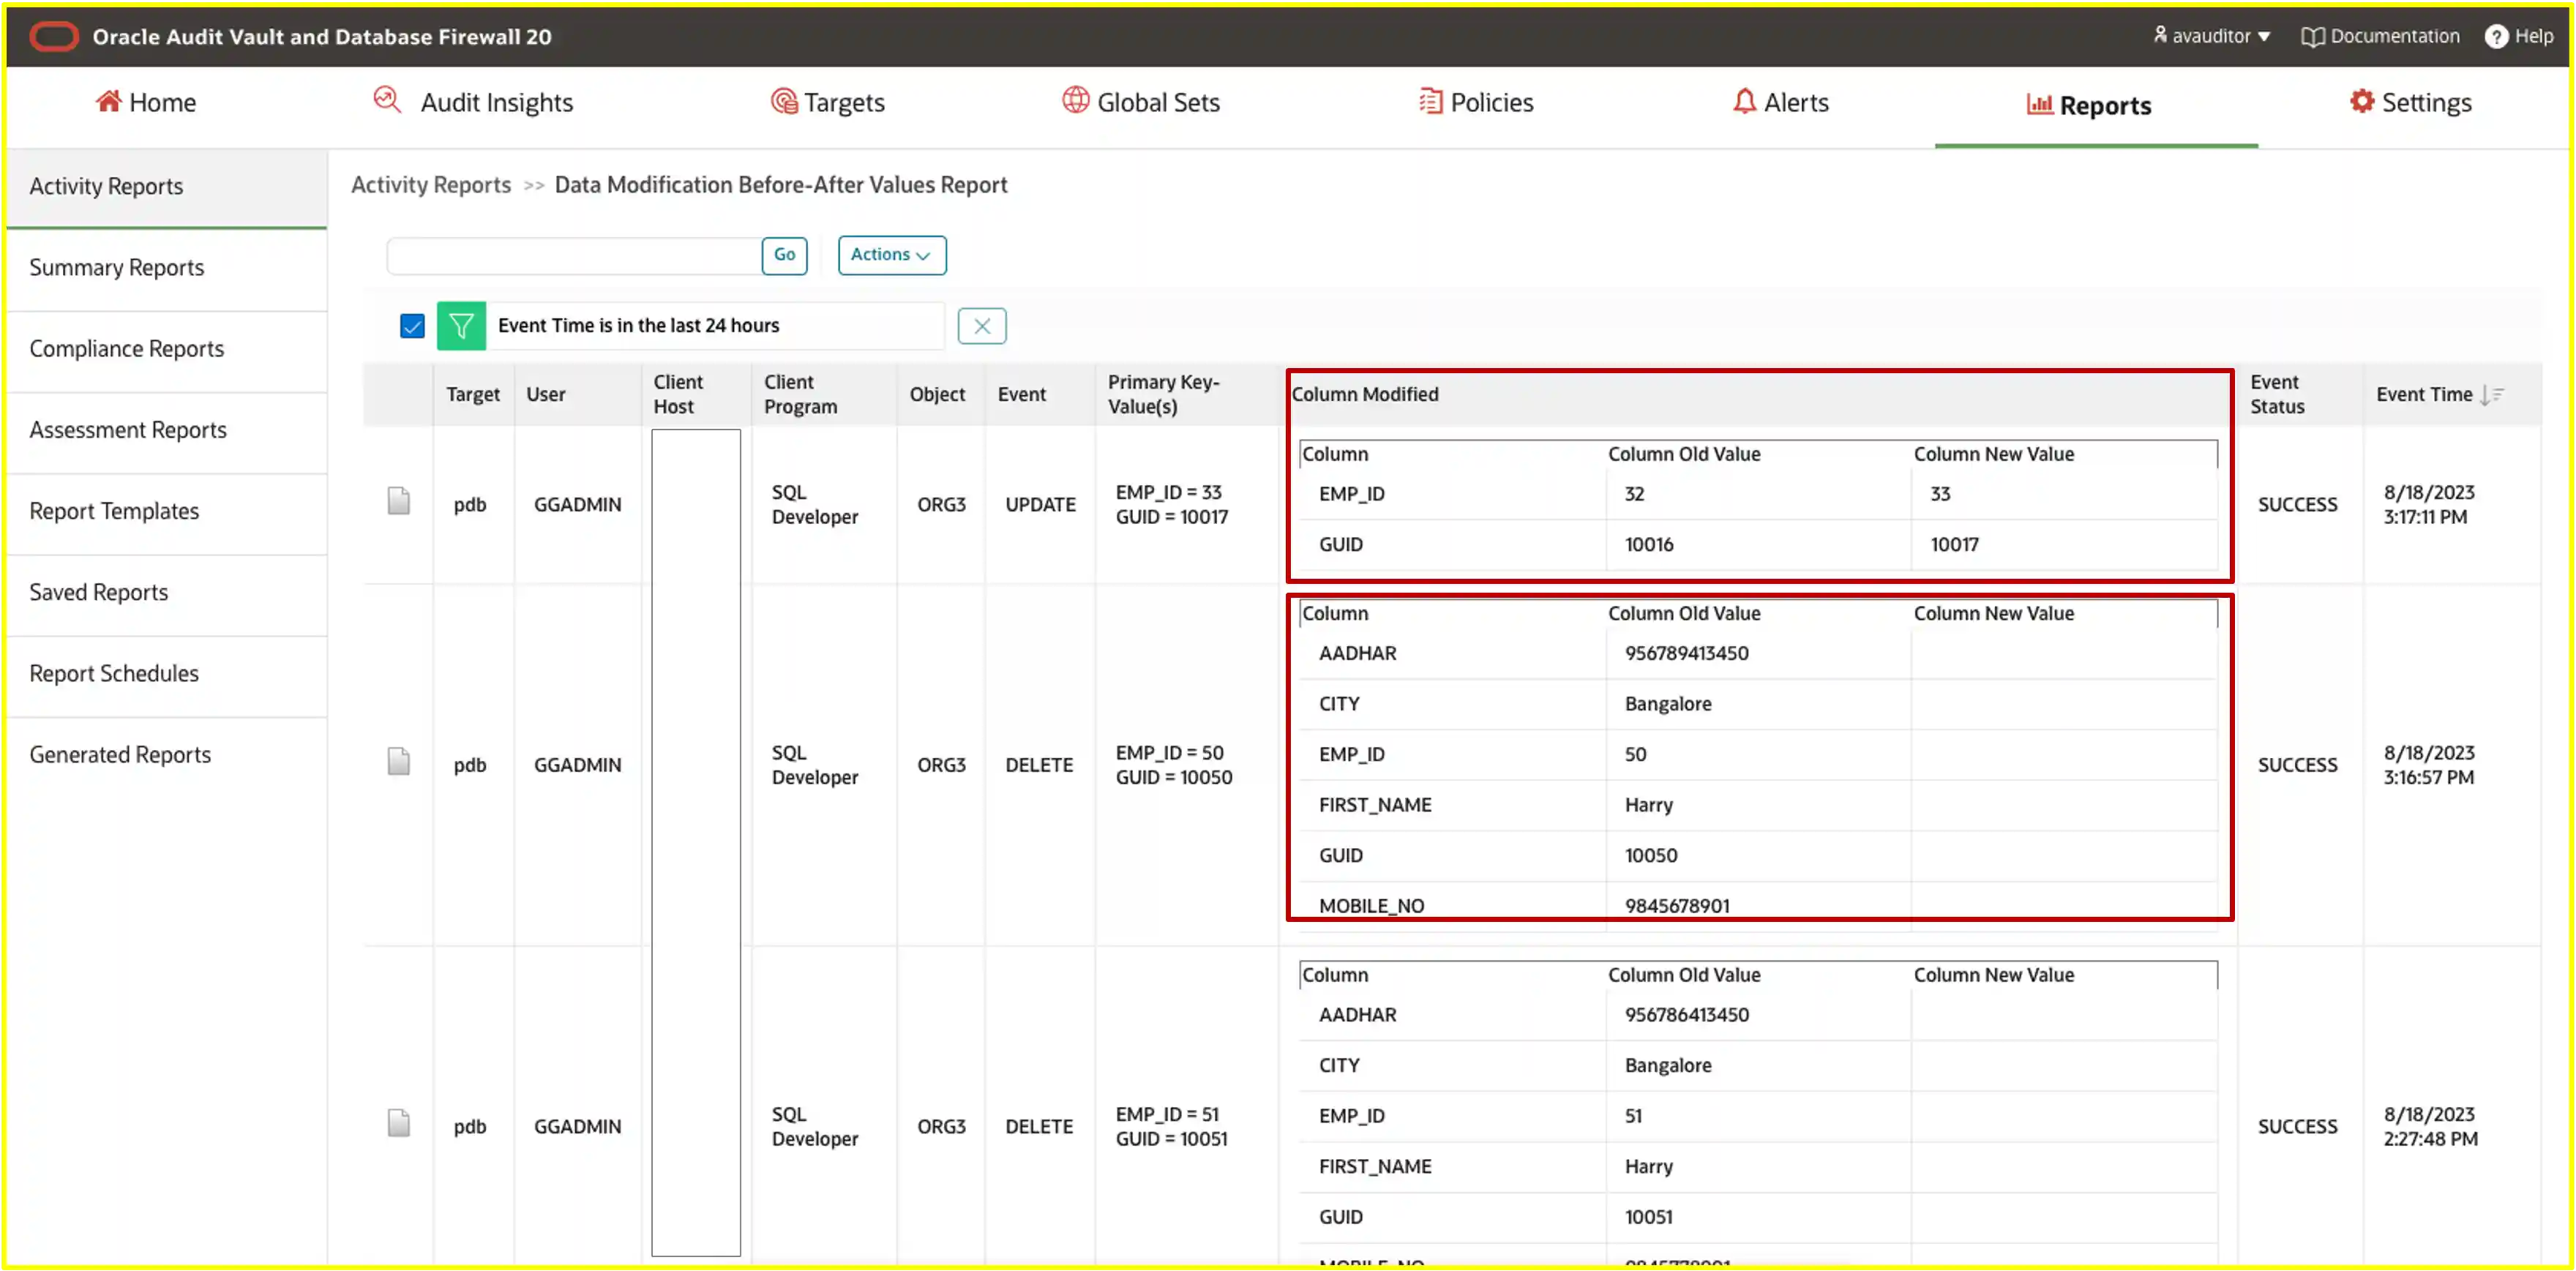Open Summary Reports in sidebar

(x=167, y=267)
